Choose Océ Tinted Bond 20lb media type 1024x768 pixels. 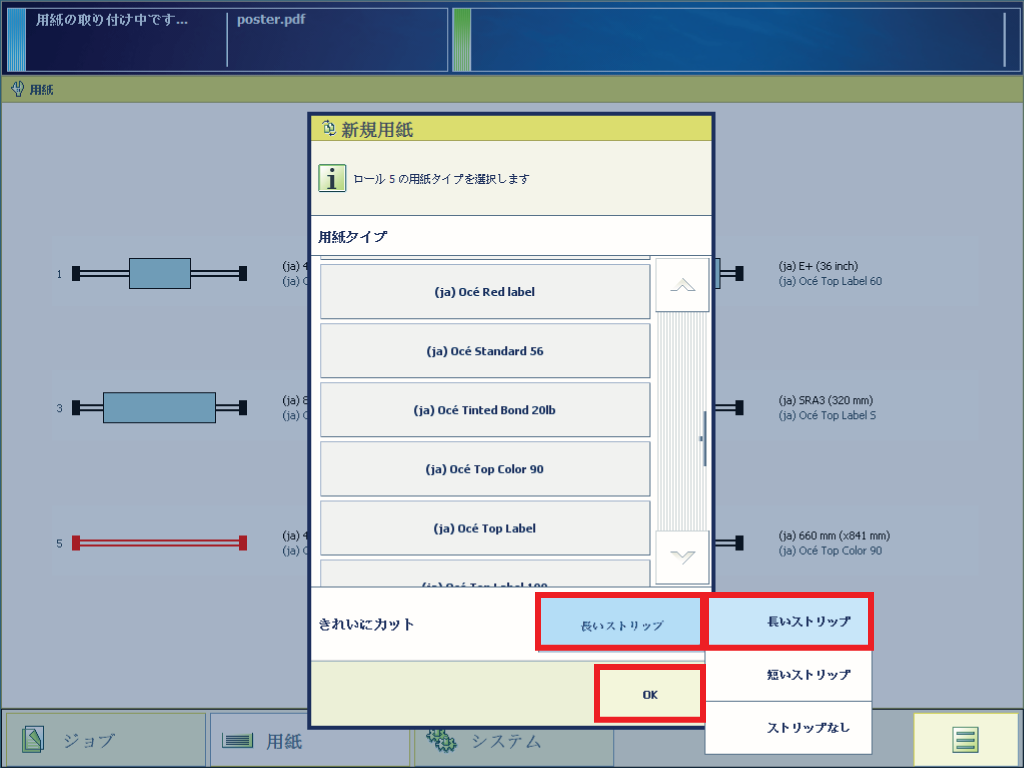point(485,410)
